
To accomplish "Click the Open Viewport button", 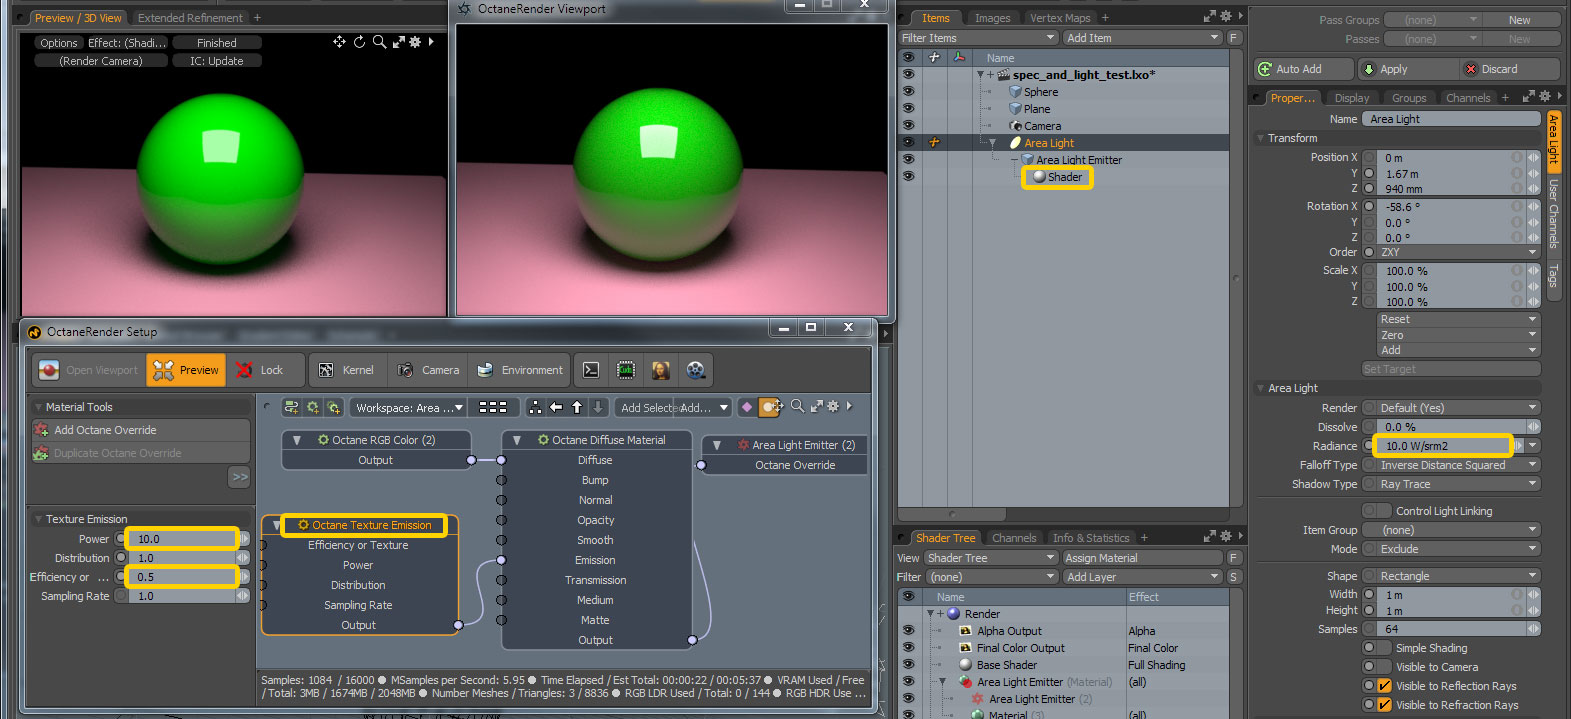I will click(x=89, y=370).
